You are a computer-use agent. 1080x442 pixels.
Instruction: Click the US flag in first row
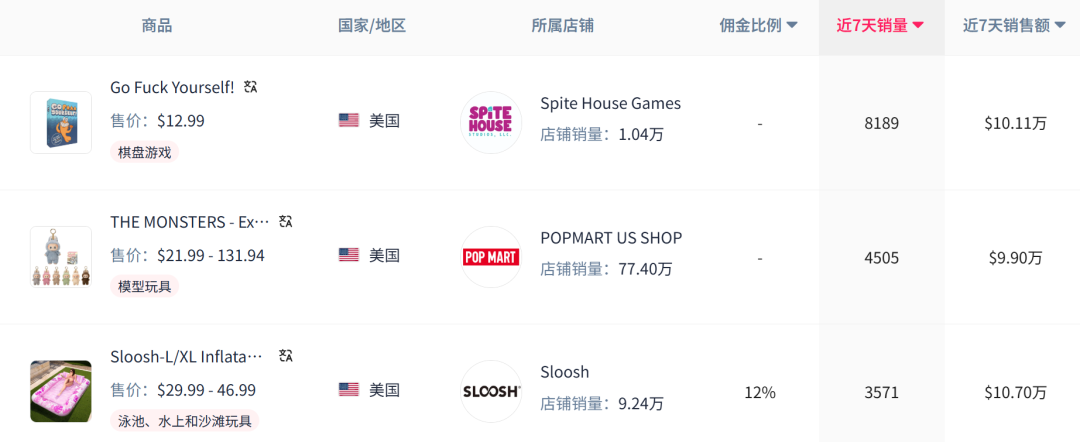click(x=349, y=121)
